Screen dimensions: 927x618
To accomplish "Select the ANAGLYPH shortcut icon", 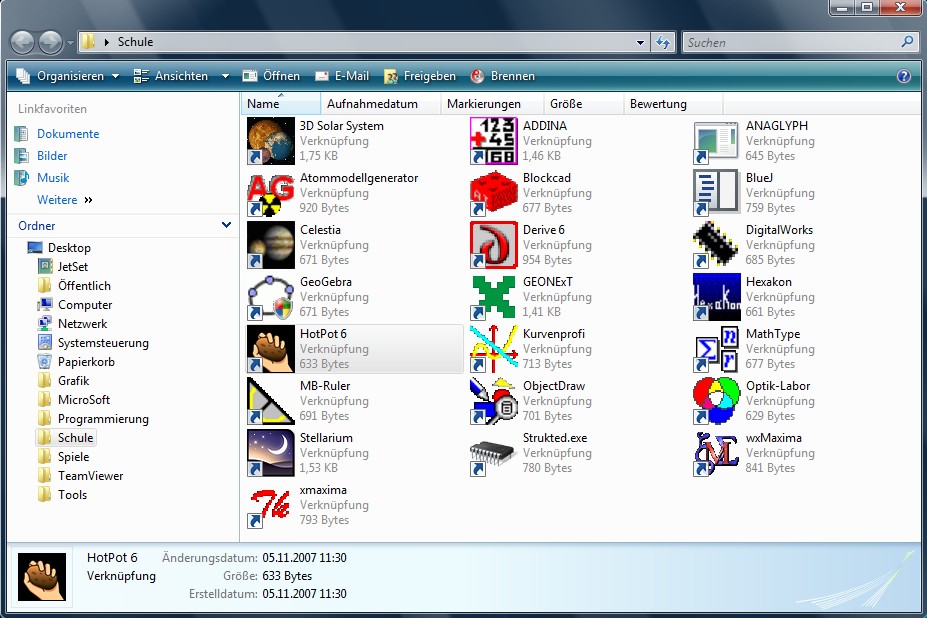I will pos(717,141).
